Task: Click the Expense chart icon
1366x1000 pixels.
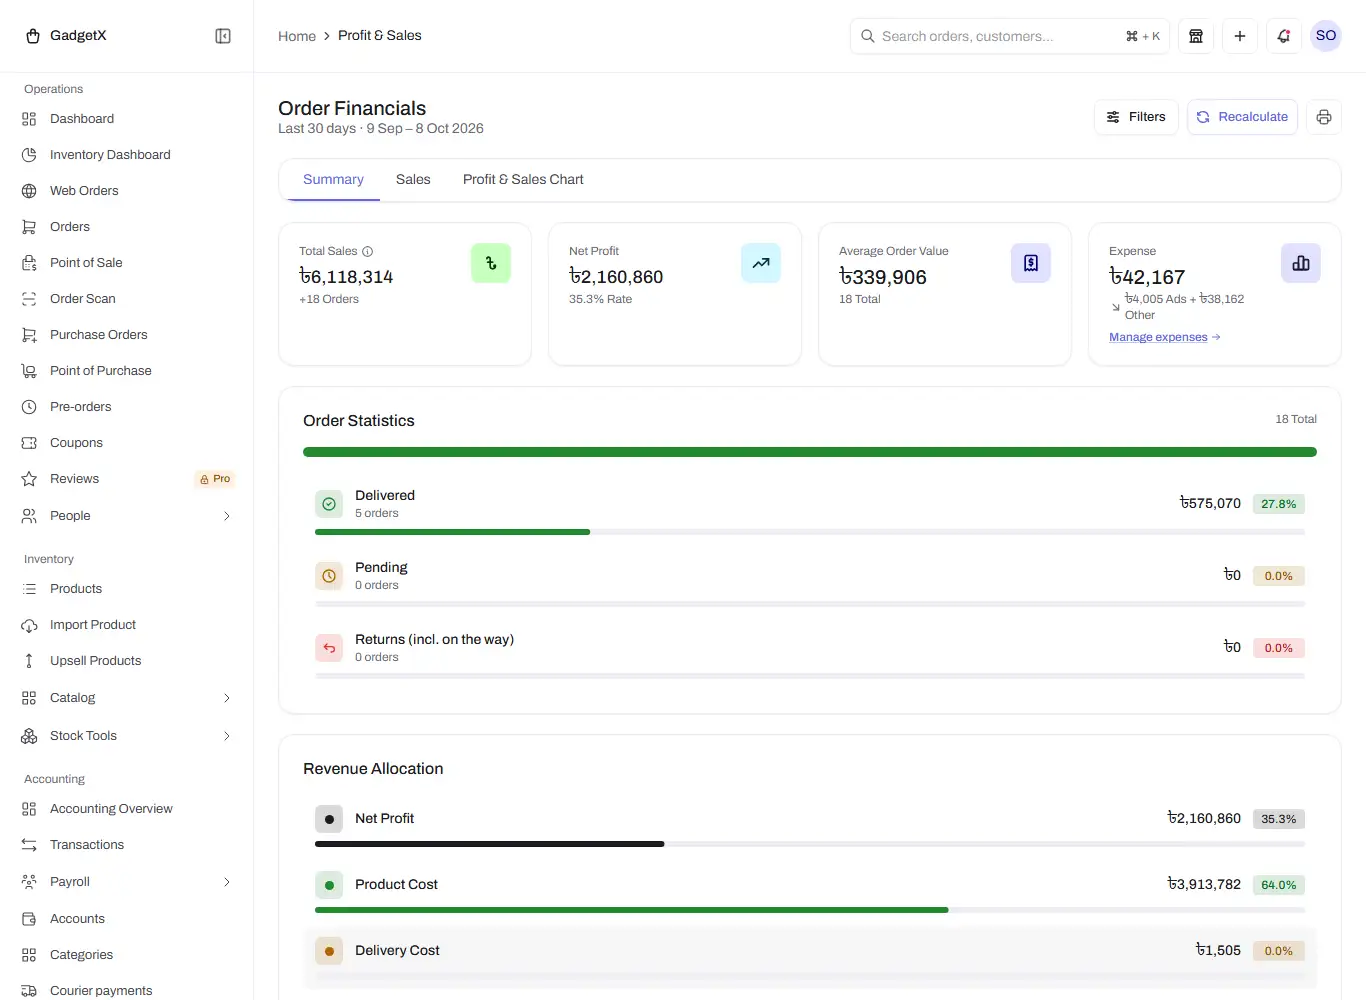Action: (x=1301, y=263)
